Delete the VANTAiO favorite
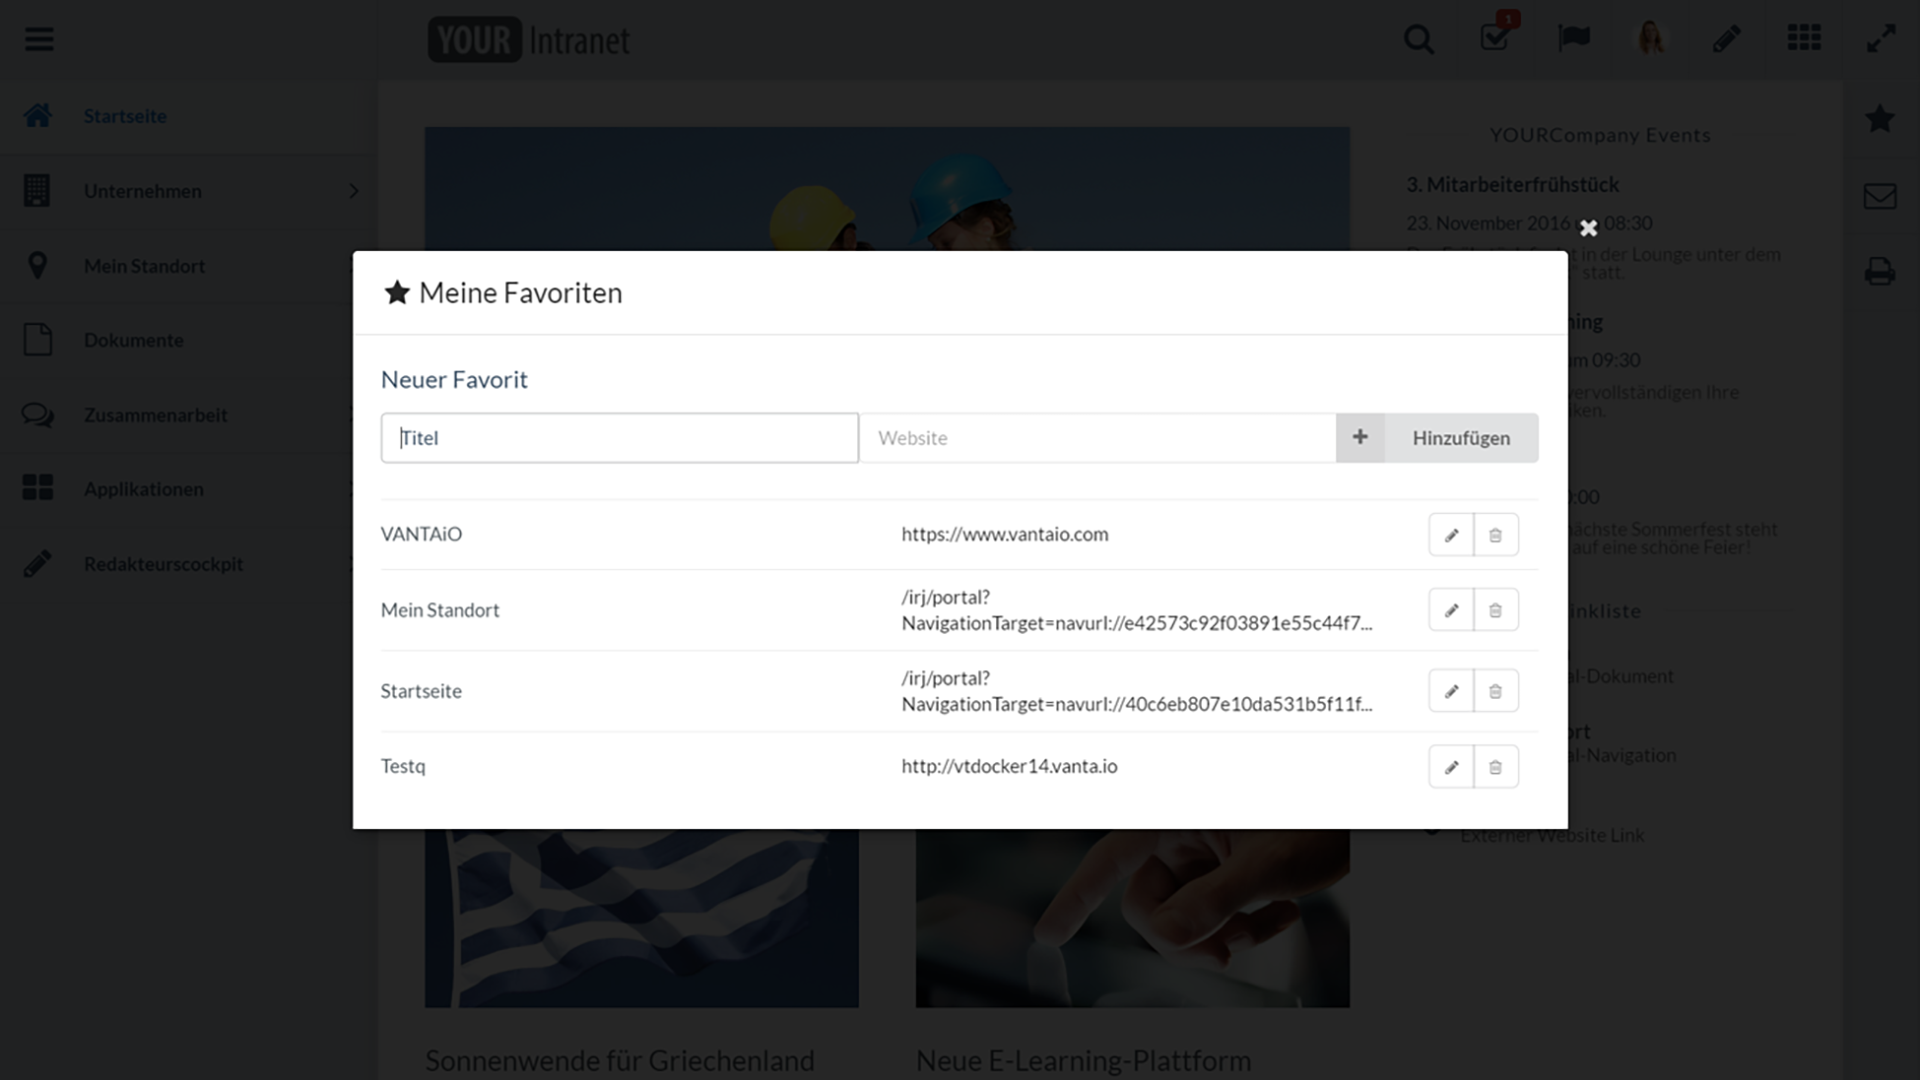Viewport: 1920px width, 1080px height. click(1496, 535)
